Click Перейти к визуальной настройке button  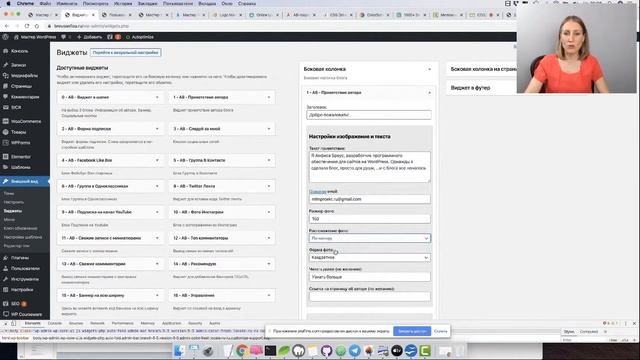point(126,52)
